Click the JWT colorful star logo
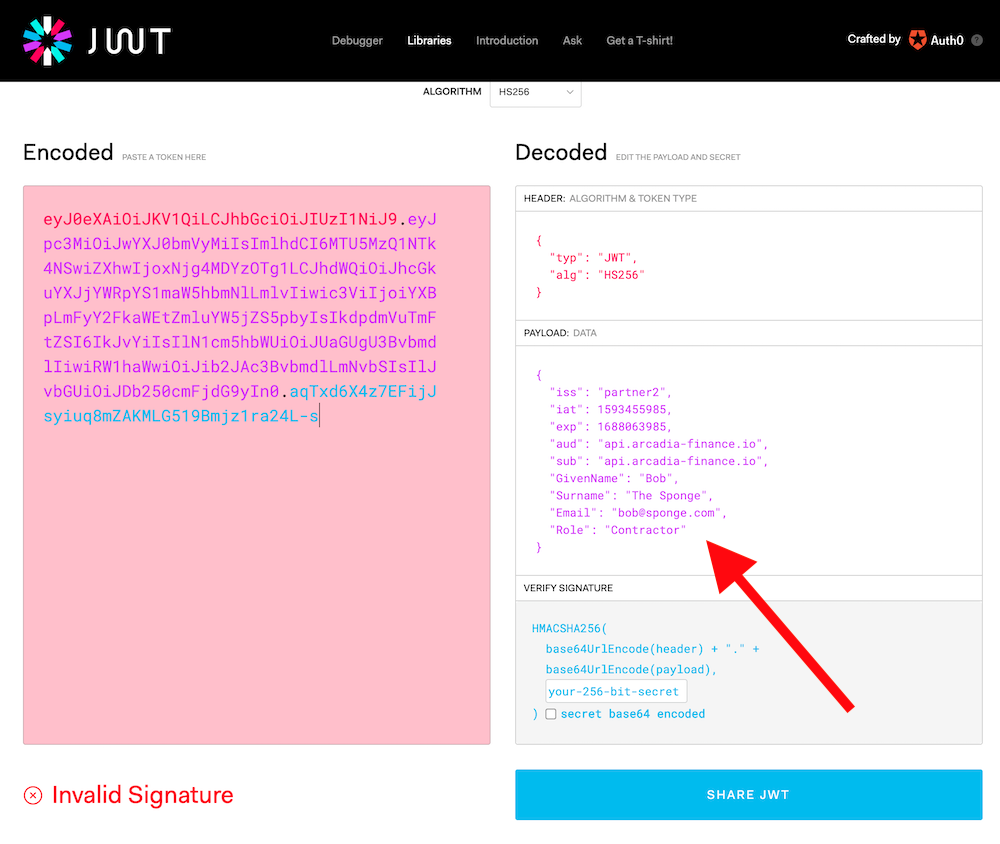 (47, 41)
